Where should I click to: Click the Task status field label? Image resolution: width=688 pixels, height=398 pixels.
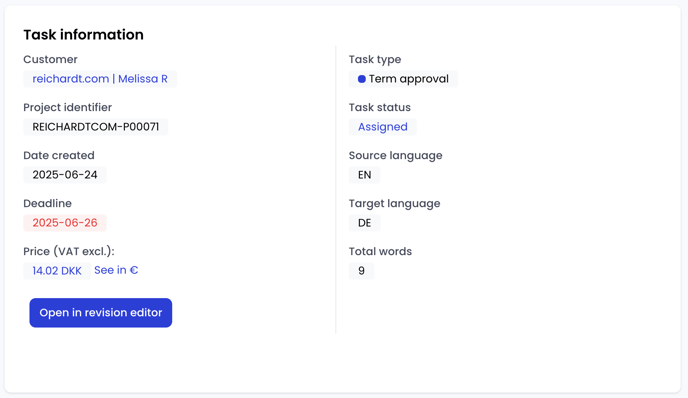point(380,108)
